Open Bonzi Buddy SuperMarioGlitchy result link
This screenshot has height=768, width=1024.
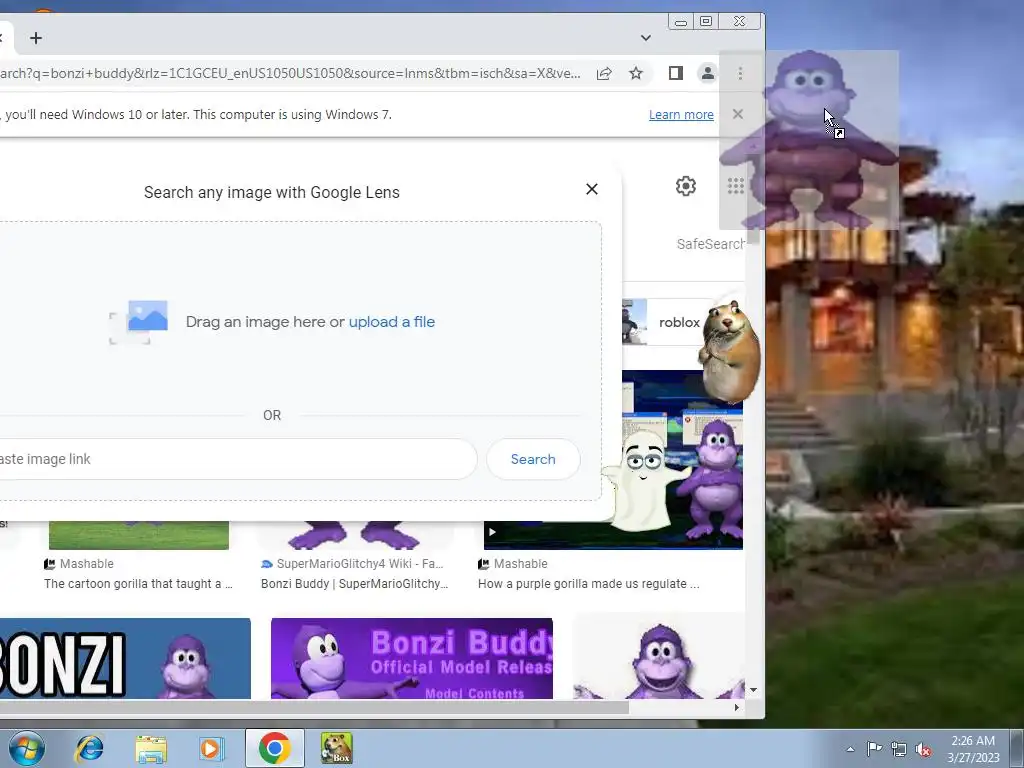click(x=355, y=584)
